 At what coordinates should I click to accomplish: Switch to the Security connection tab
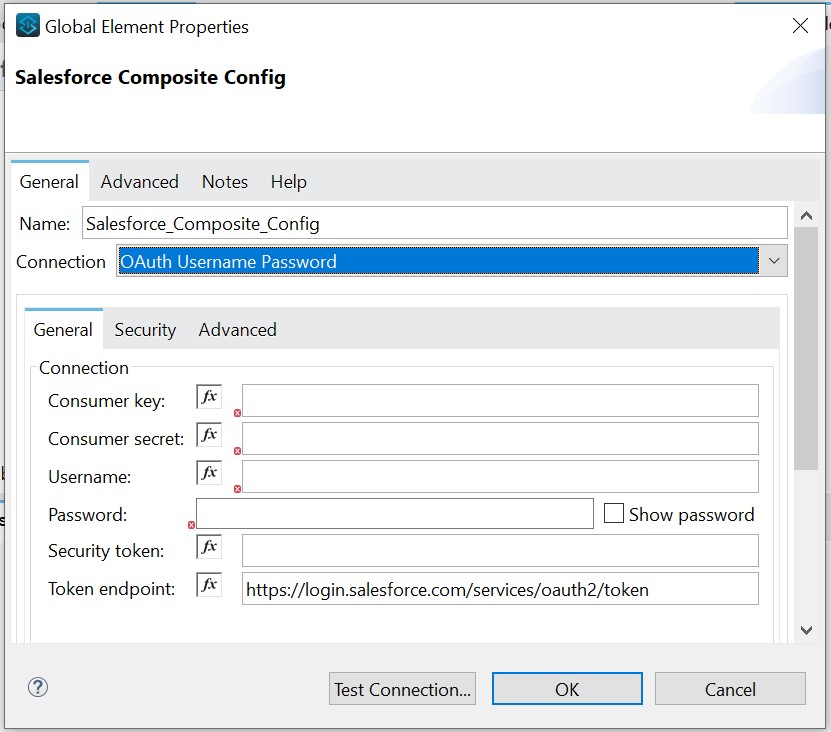(x=145, y=330)
